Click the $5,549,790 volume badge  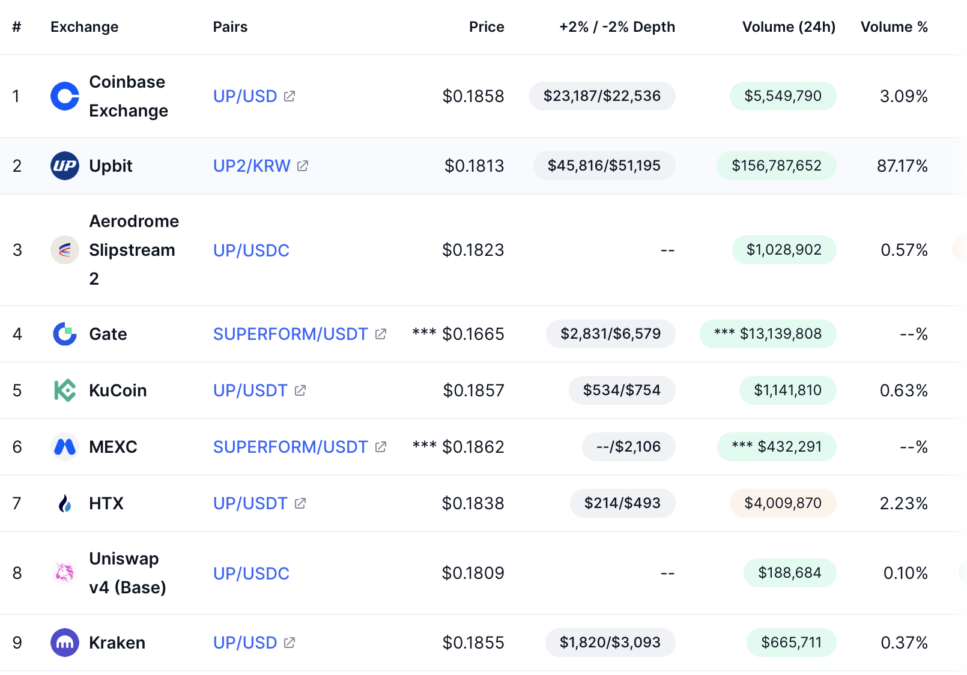(783, 96)
